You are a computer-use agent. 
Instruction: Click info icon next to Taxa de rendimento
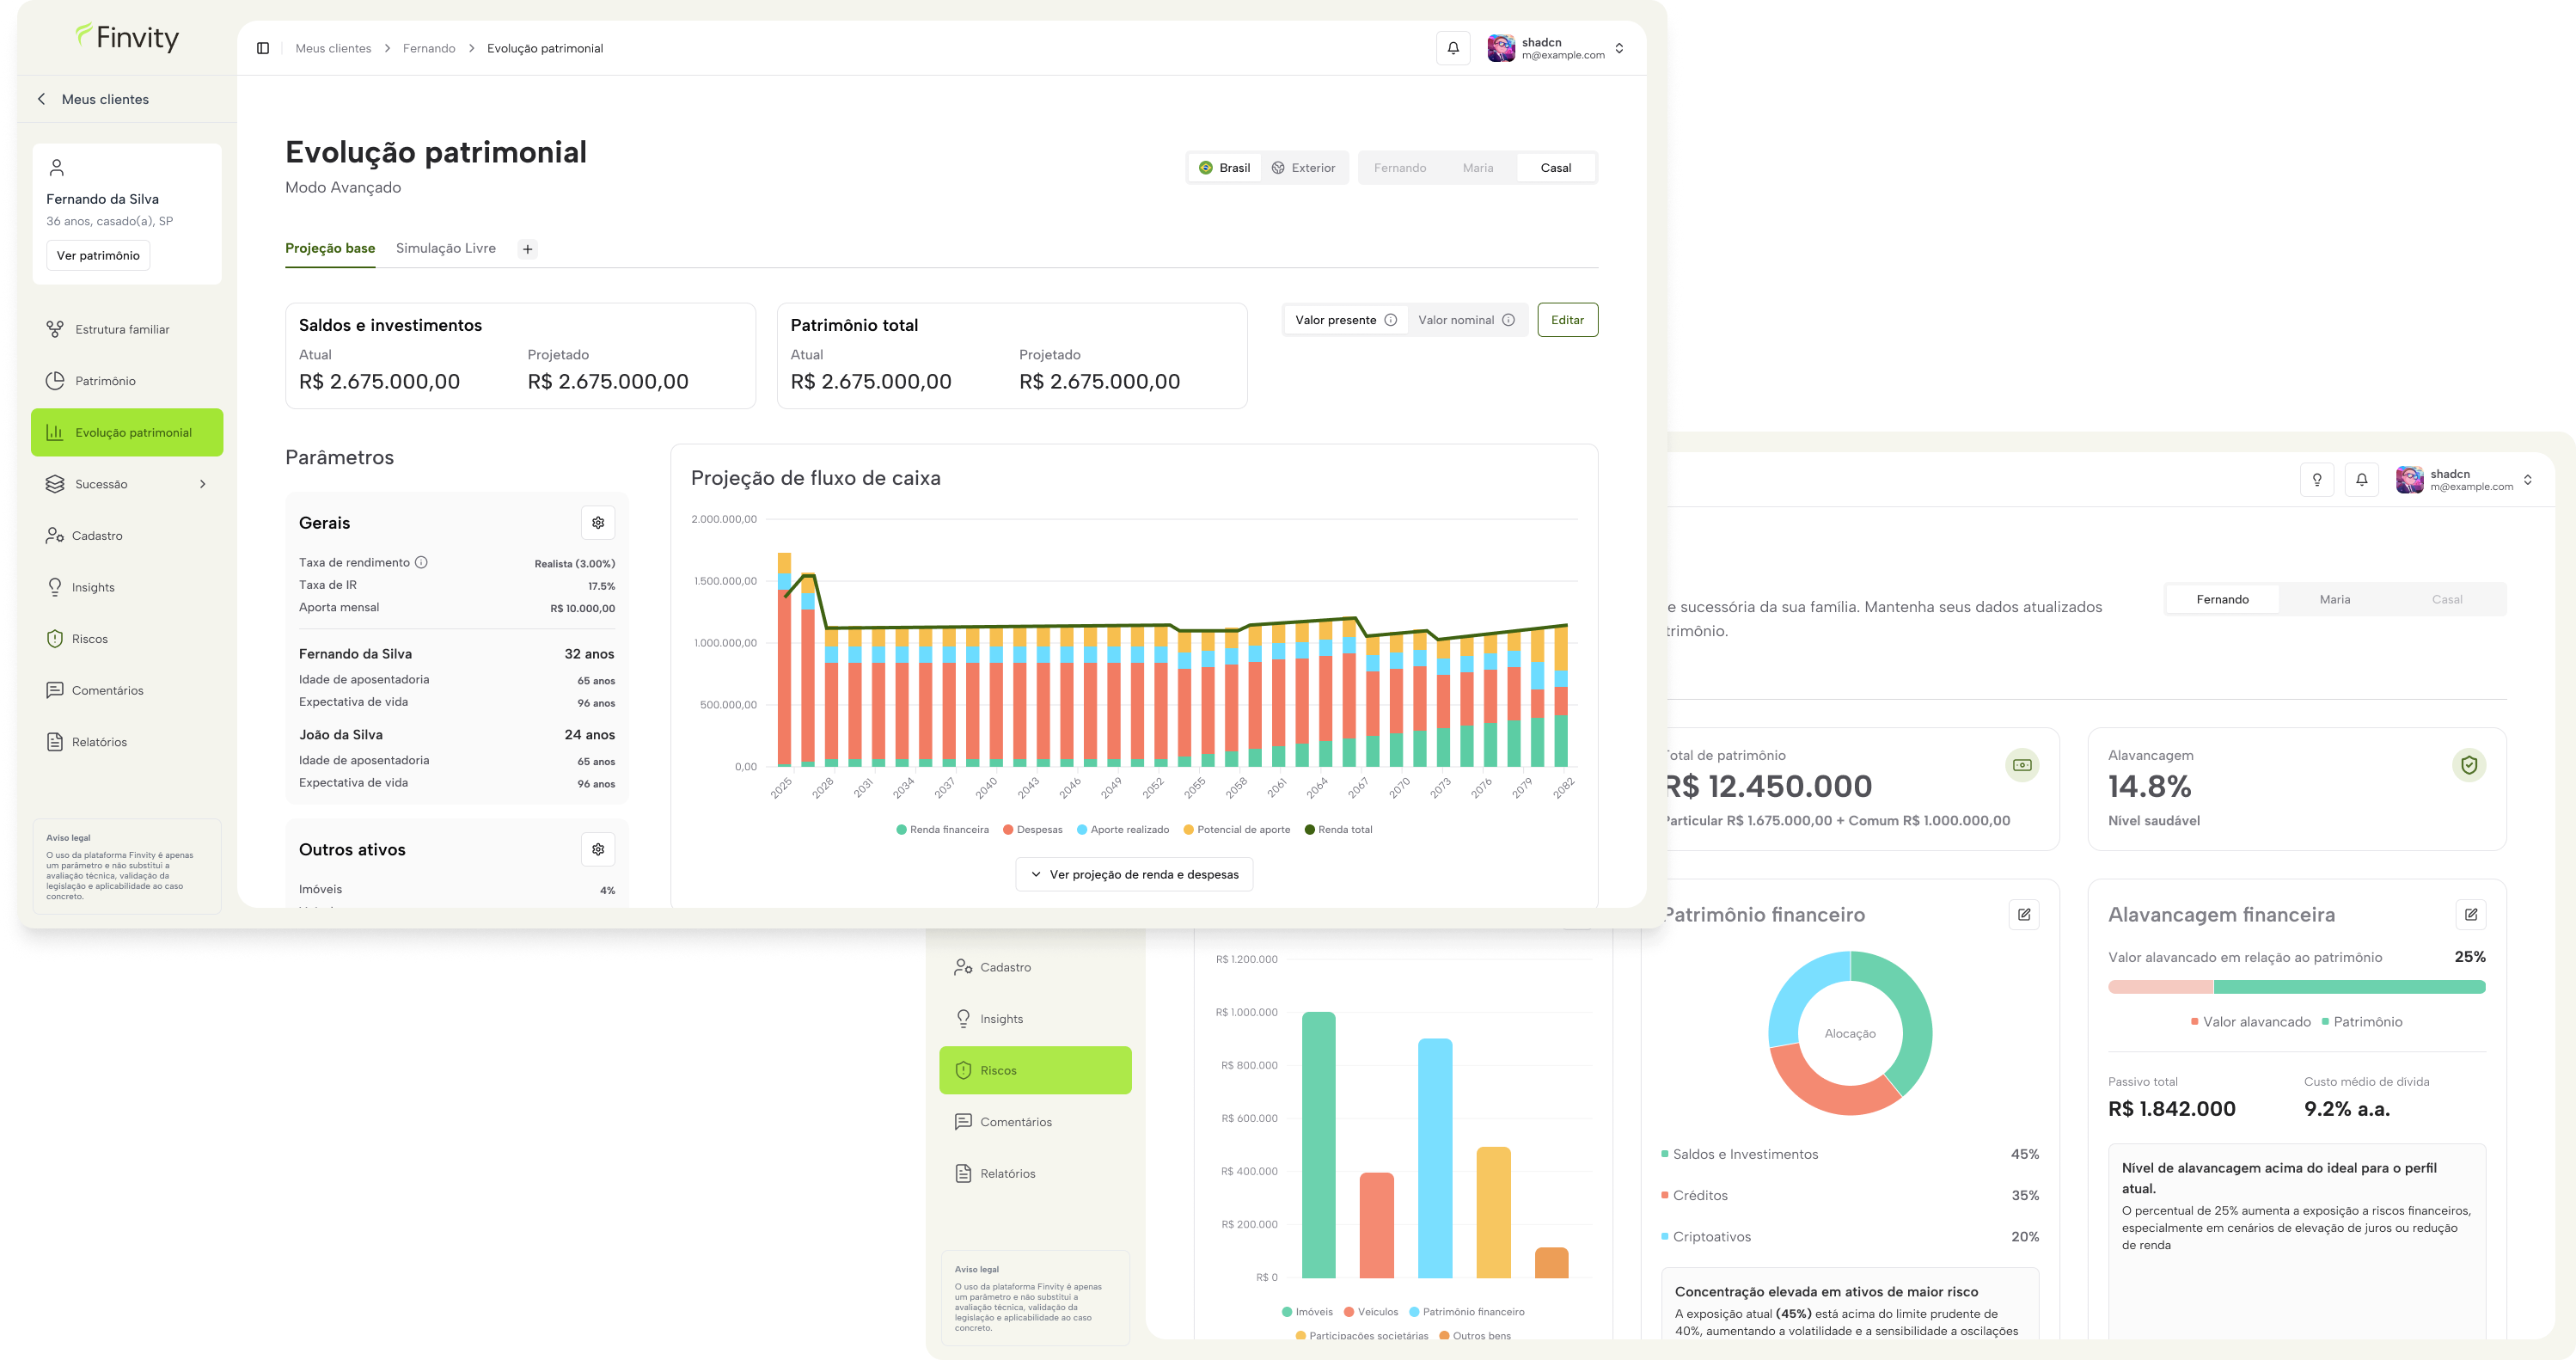click(x=421, y=562)
